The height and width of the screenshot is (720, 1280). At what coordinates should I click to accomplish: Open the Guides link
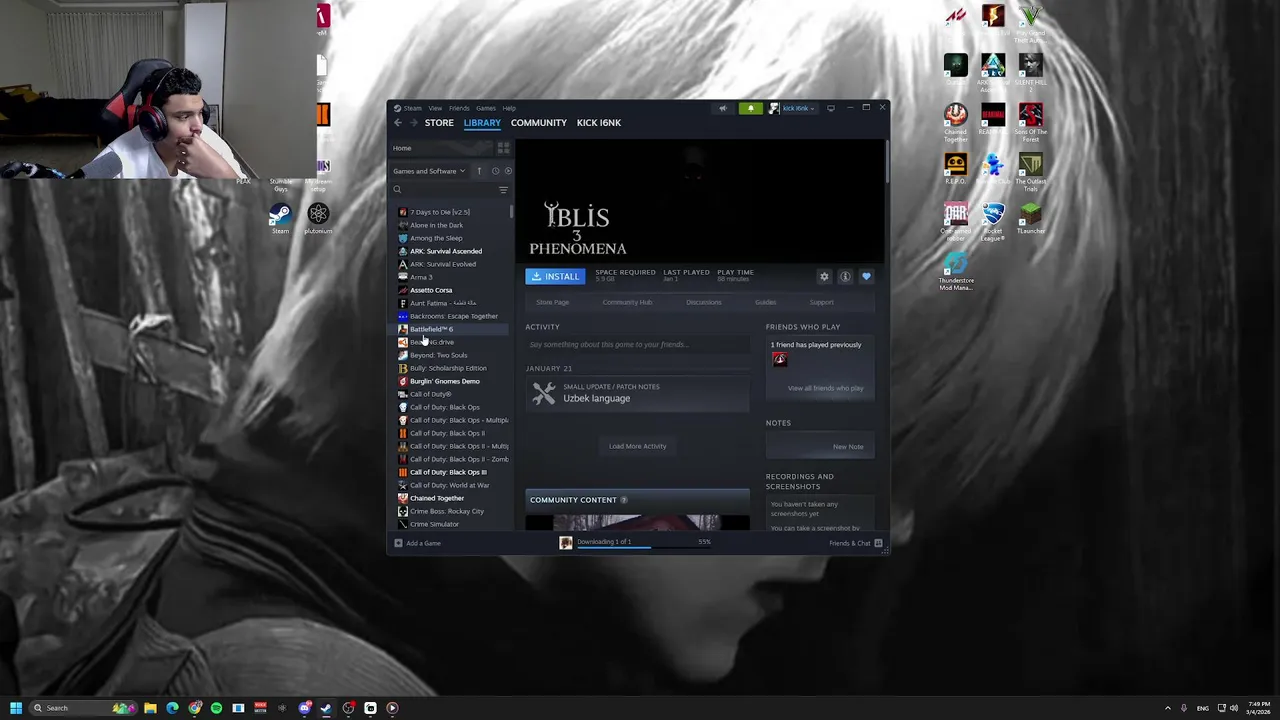point(765,303)
